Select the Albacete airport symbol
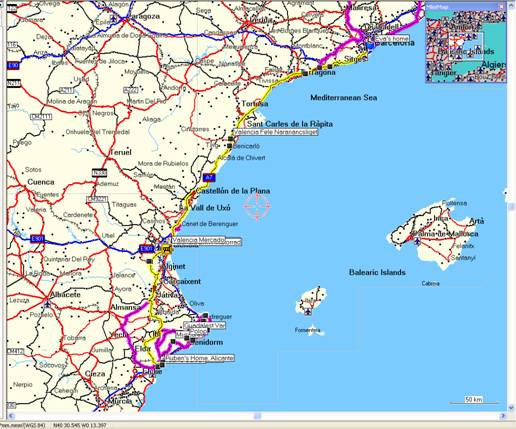The width and height of the screenshot is (516, 429). 47,304
